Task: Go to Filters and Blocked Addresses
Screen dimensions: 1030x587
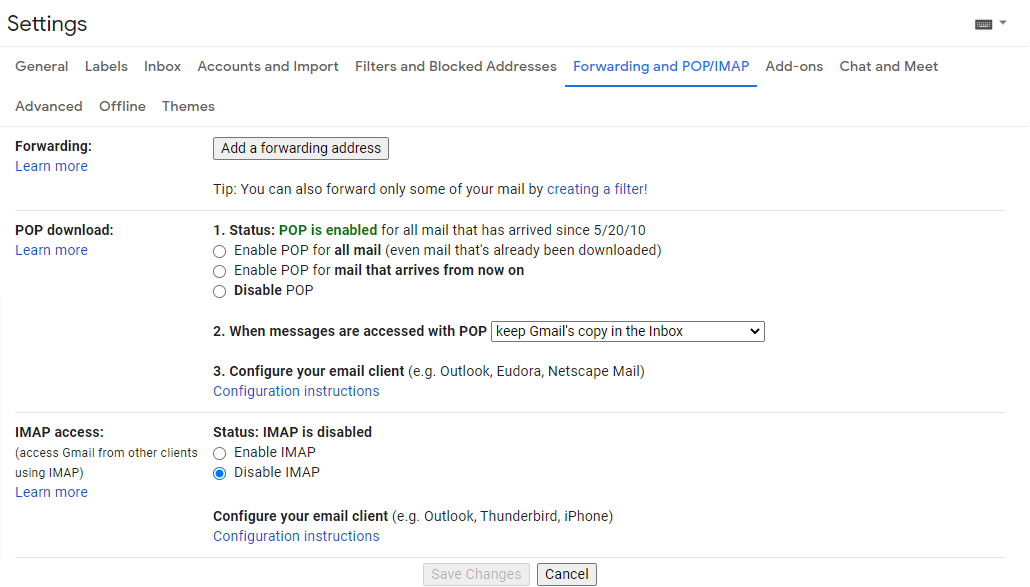Action: (x=455, y=66)
